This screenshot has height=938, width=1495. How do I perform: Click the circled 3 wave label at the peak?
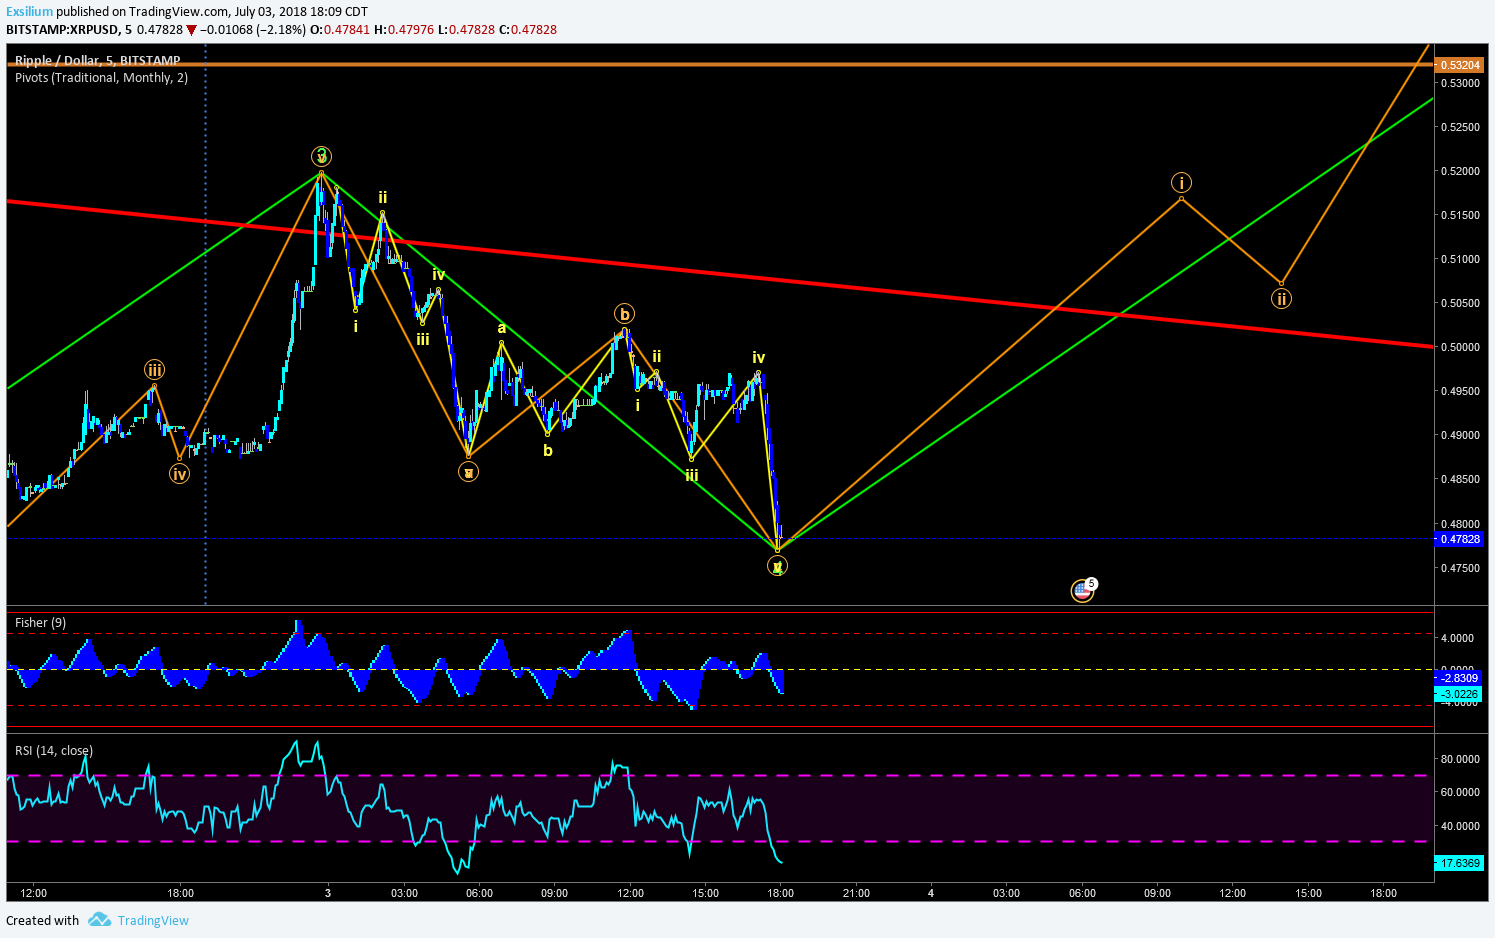pos(321,156)
